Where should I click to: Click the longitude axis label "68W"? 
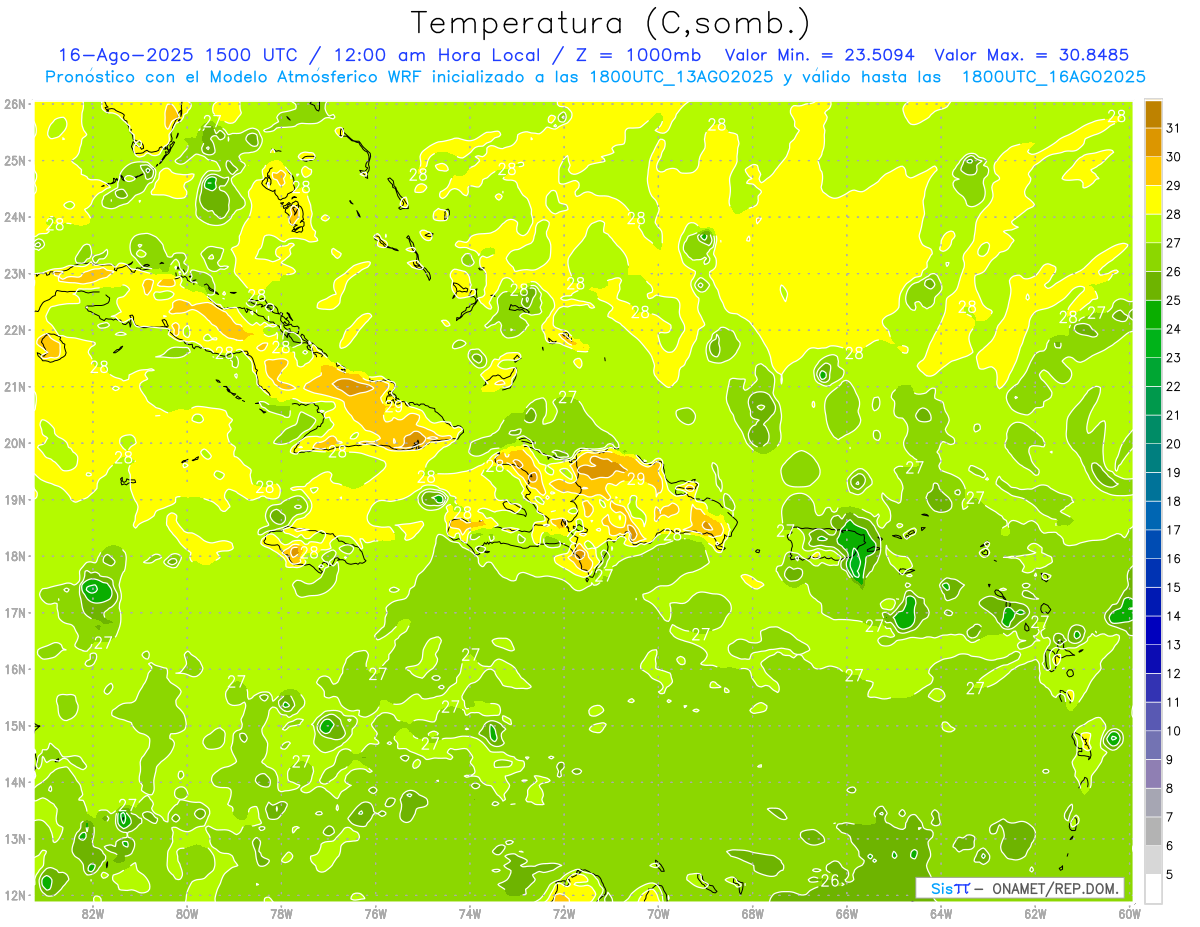[752, 913]
